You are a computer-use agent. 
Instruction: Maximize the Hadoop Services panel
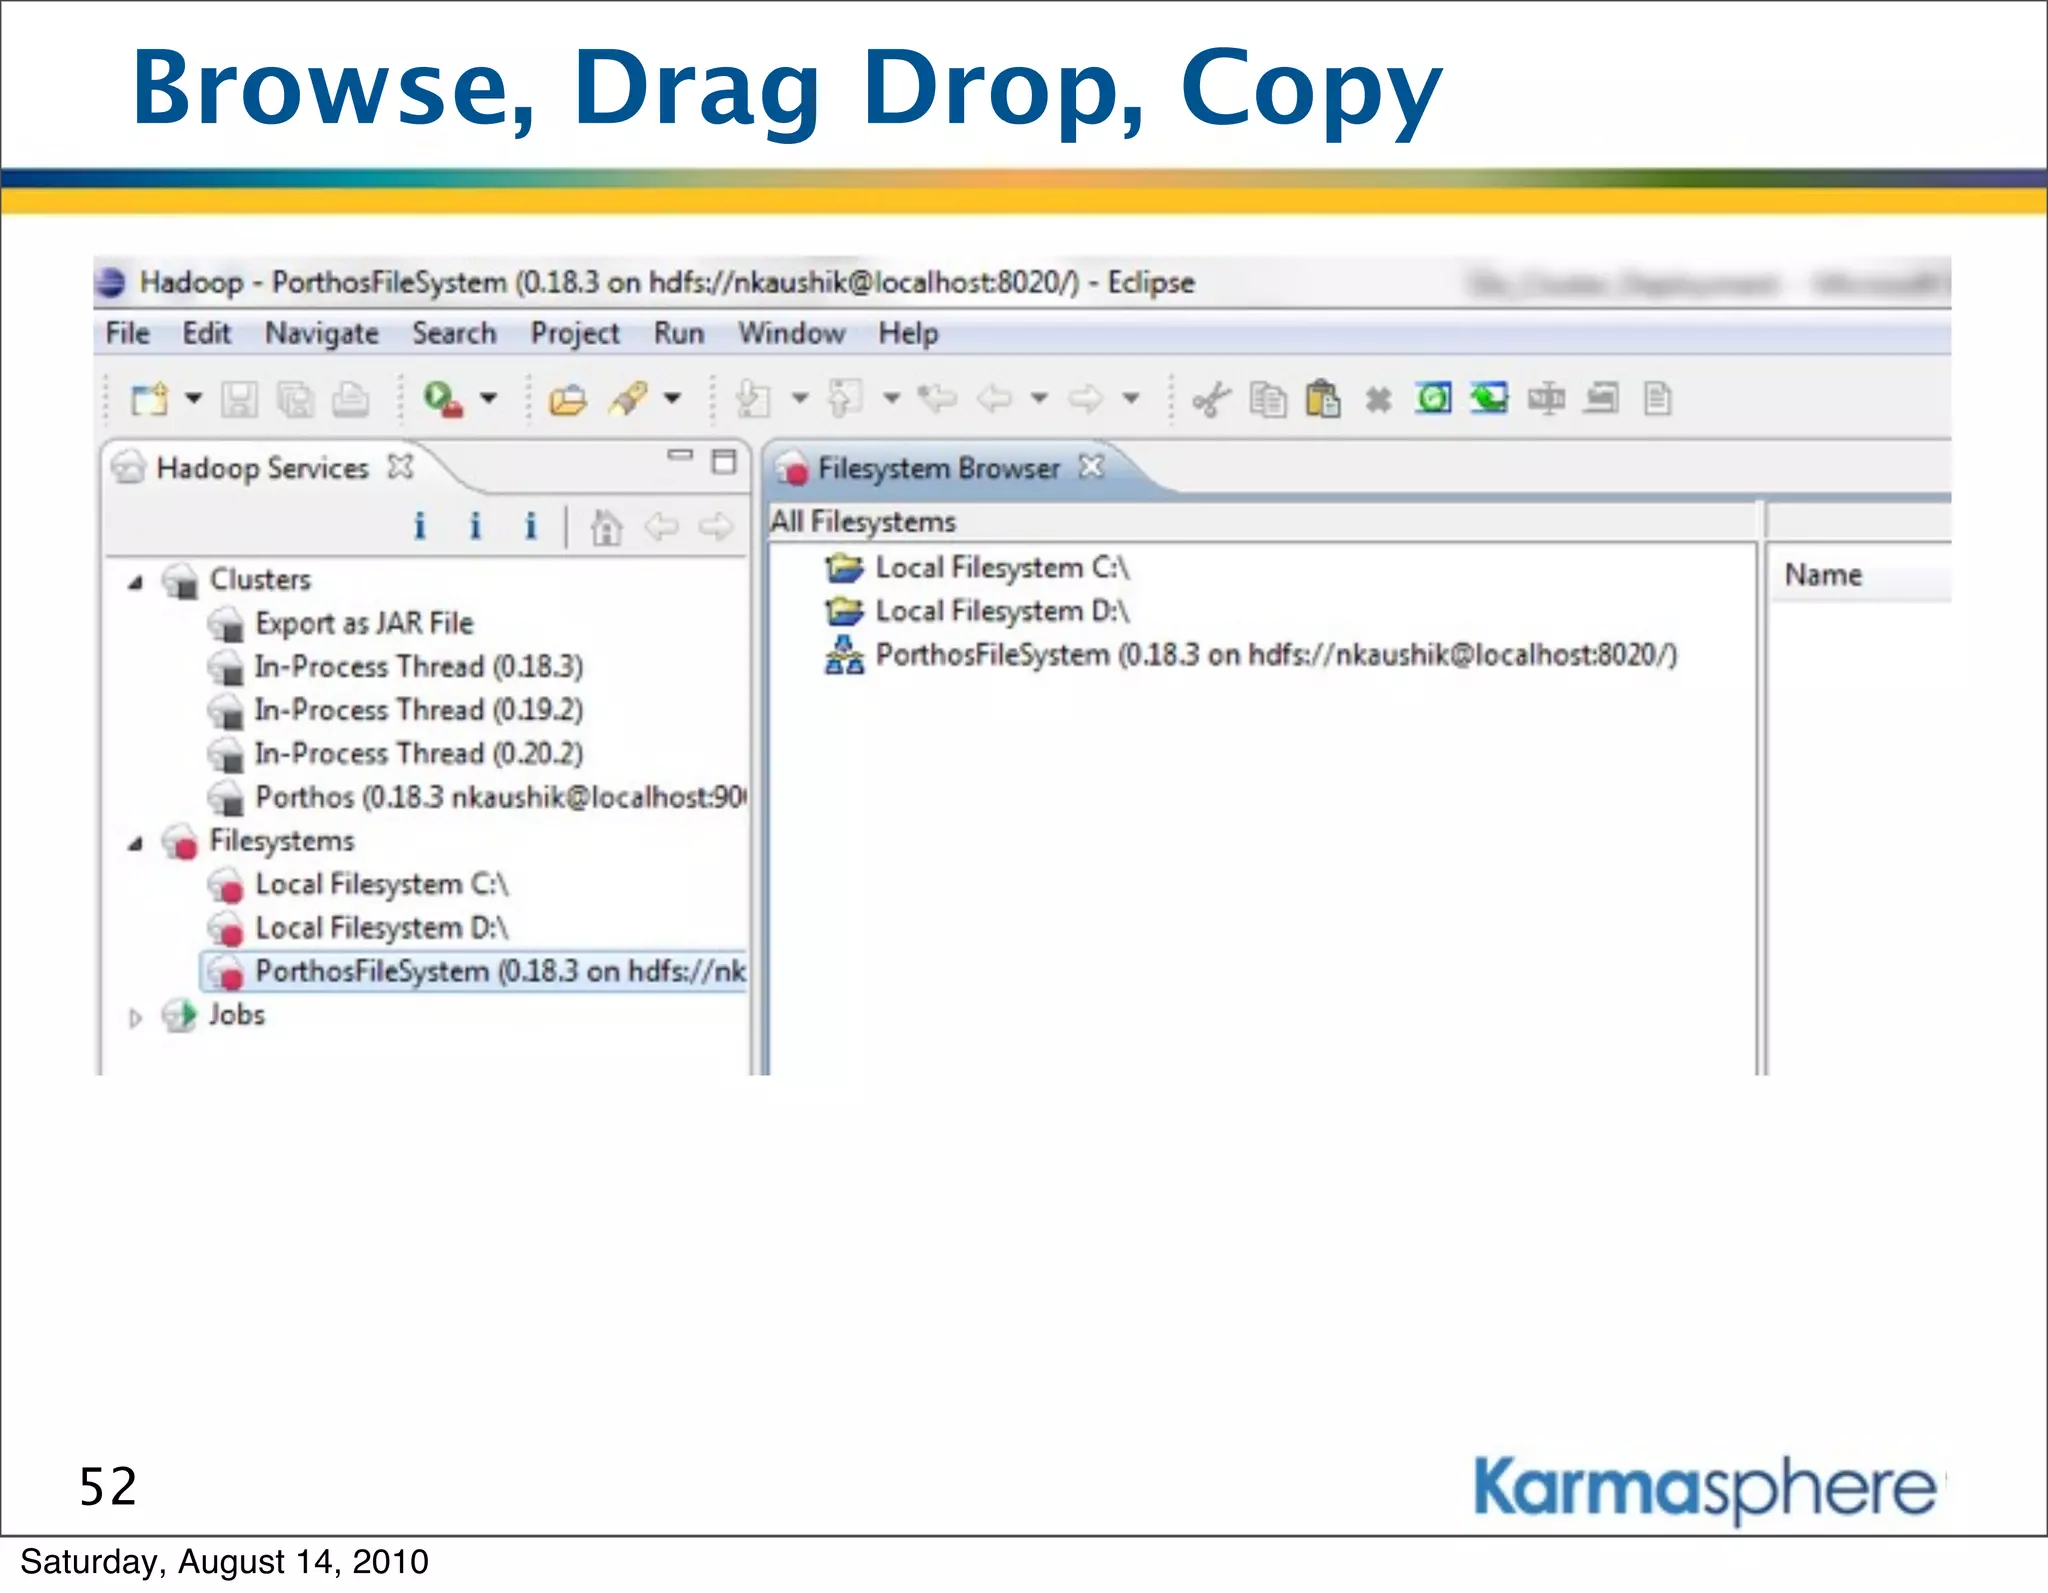tap(724, 461)
